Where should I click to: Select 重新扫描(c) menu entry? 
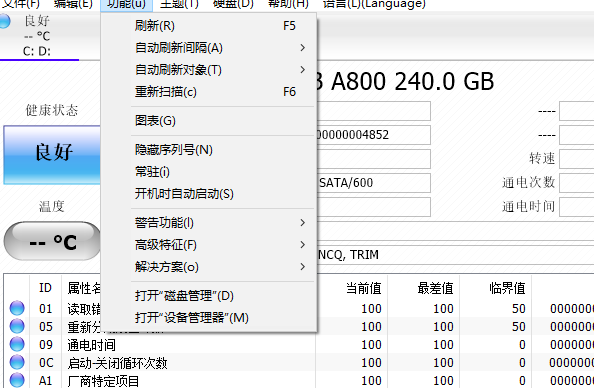click(x=209, y=92)
